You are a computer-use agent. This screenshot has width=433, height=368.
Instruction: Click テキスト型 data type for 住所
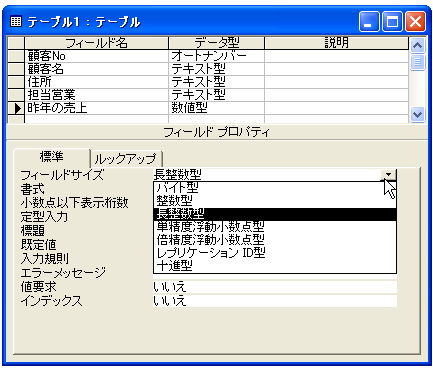point(216,82)
